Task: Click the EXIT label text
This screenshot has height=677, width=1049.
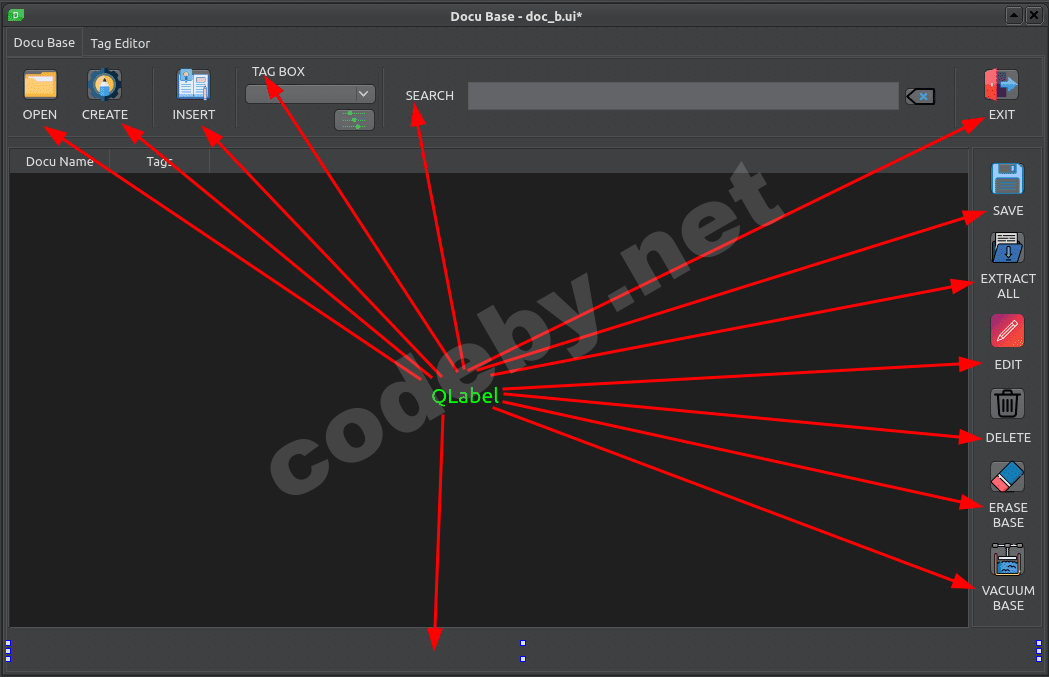Action: tap(1002, 114)
